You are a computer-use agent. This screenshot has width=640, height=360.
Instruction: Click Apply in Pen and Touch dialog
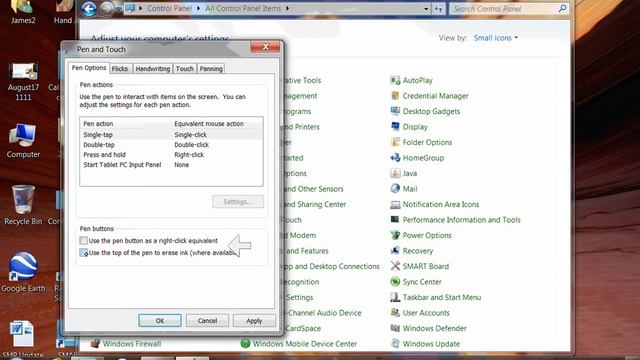pos(254,321)
